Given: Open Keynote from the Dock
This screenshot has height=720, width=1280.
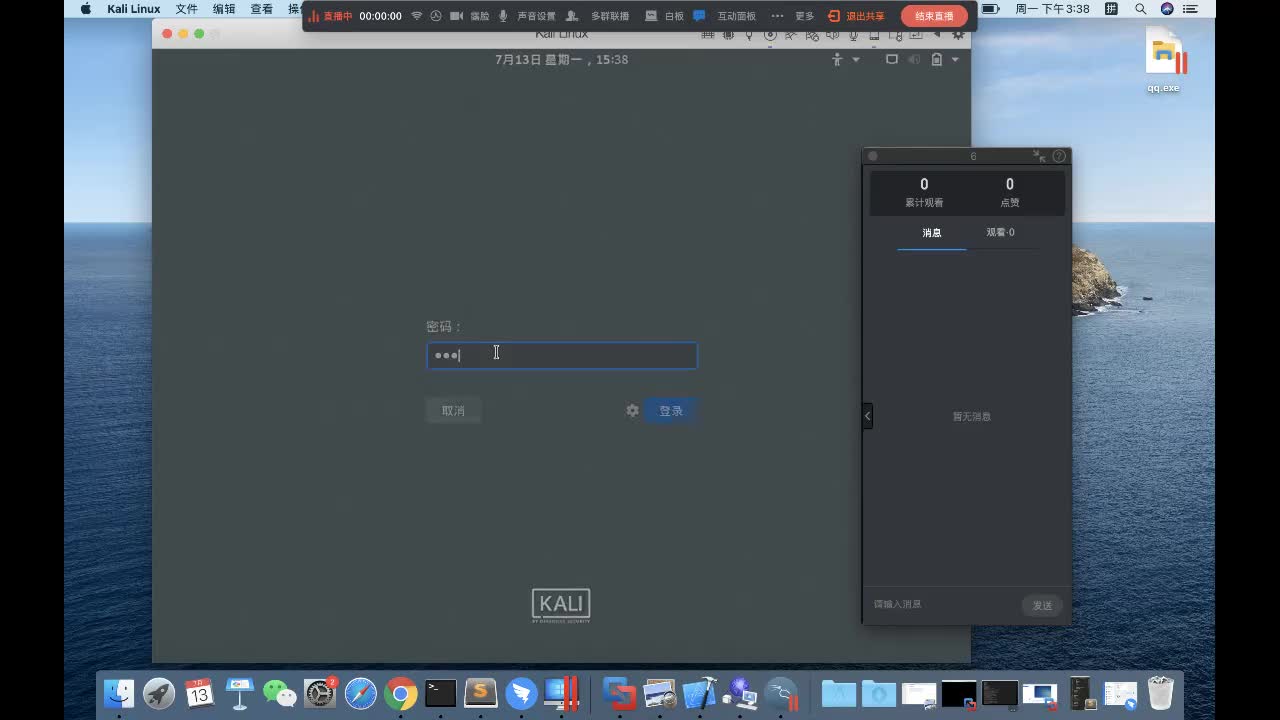Looking at the screenshot, I should 240,693.
